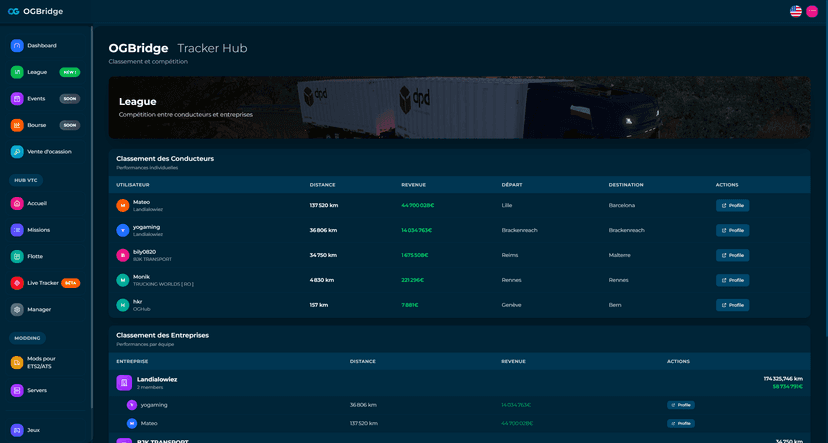Viewport: 828px width, 443px height.
Task: Open the Live Tracker icon
Action: (17, 283)
